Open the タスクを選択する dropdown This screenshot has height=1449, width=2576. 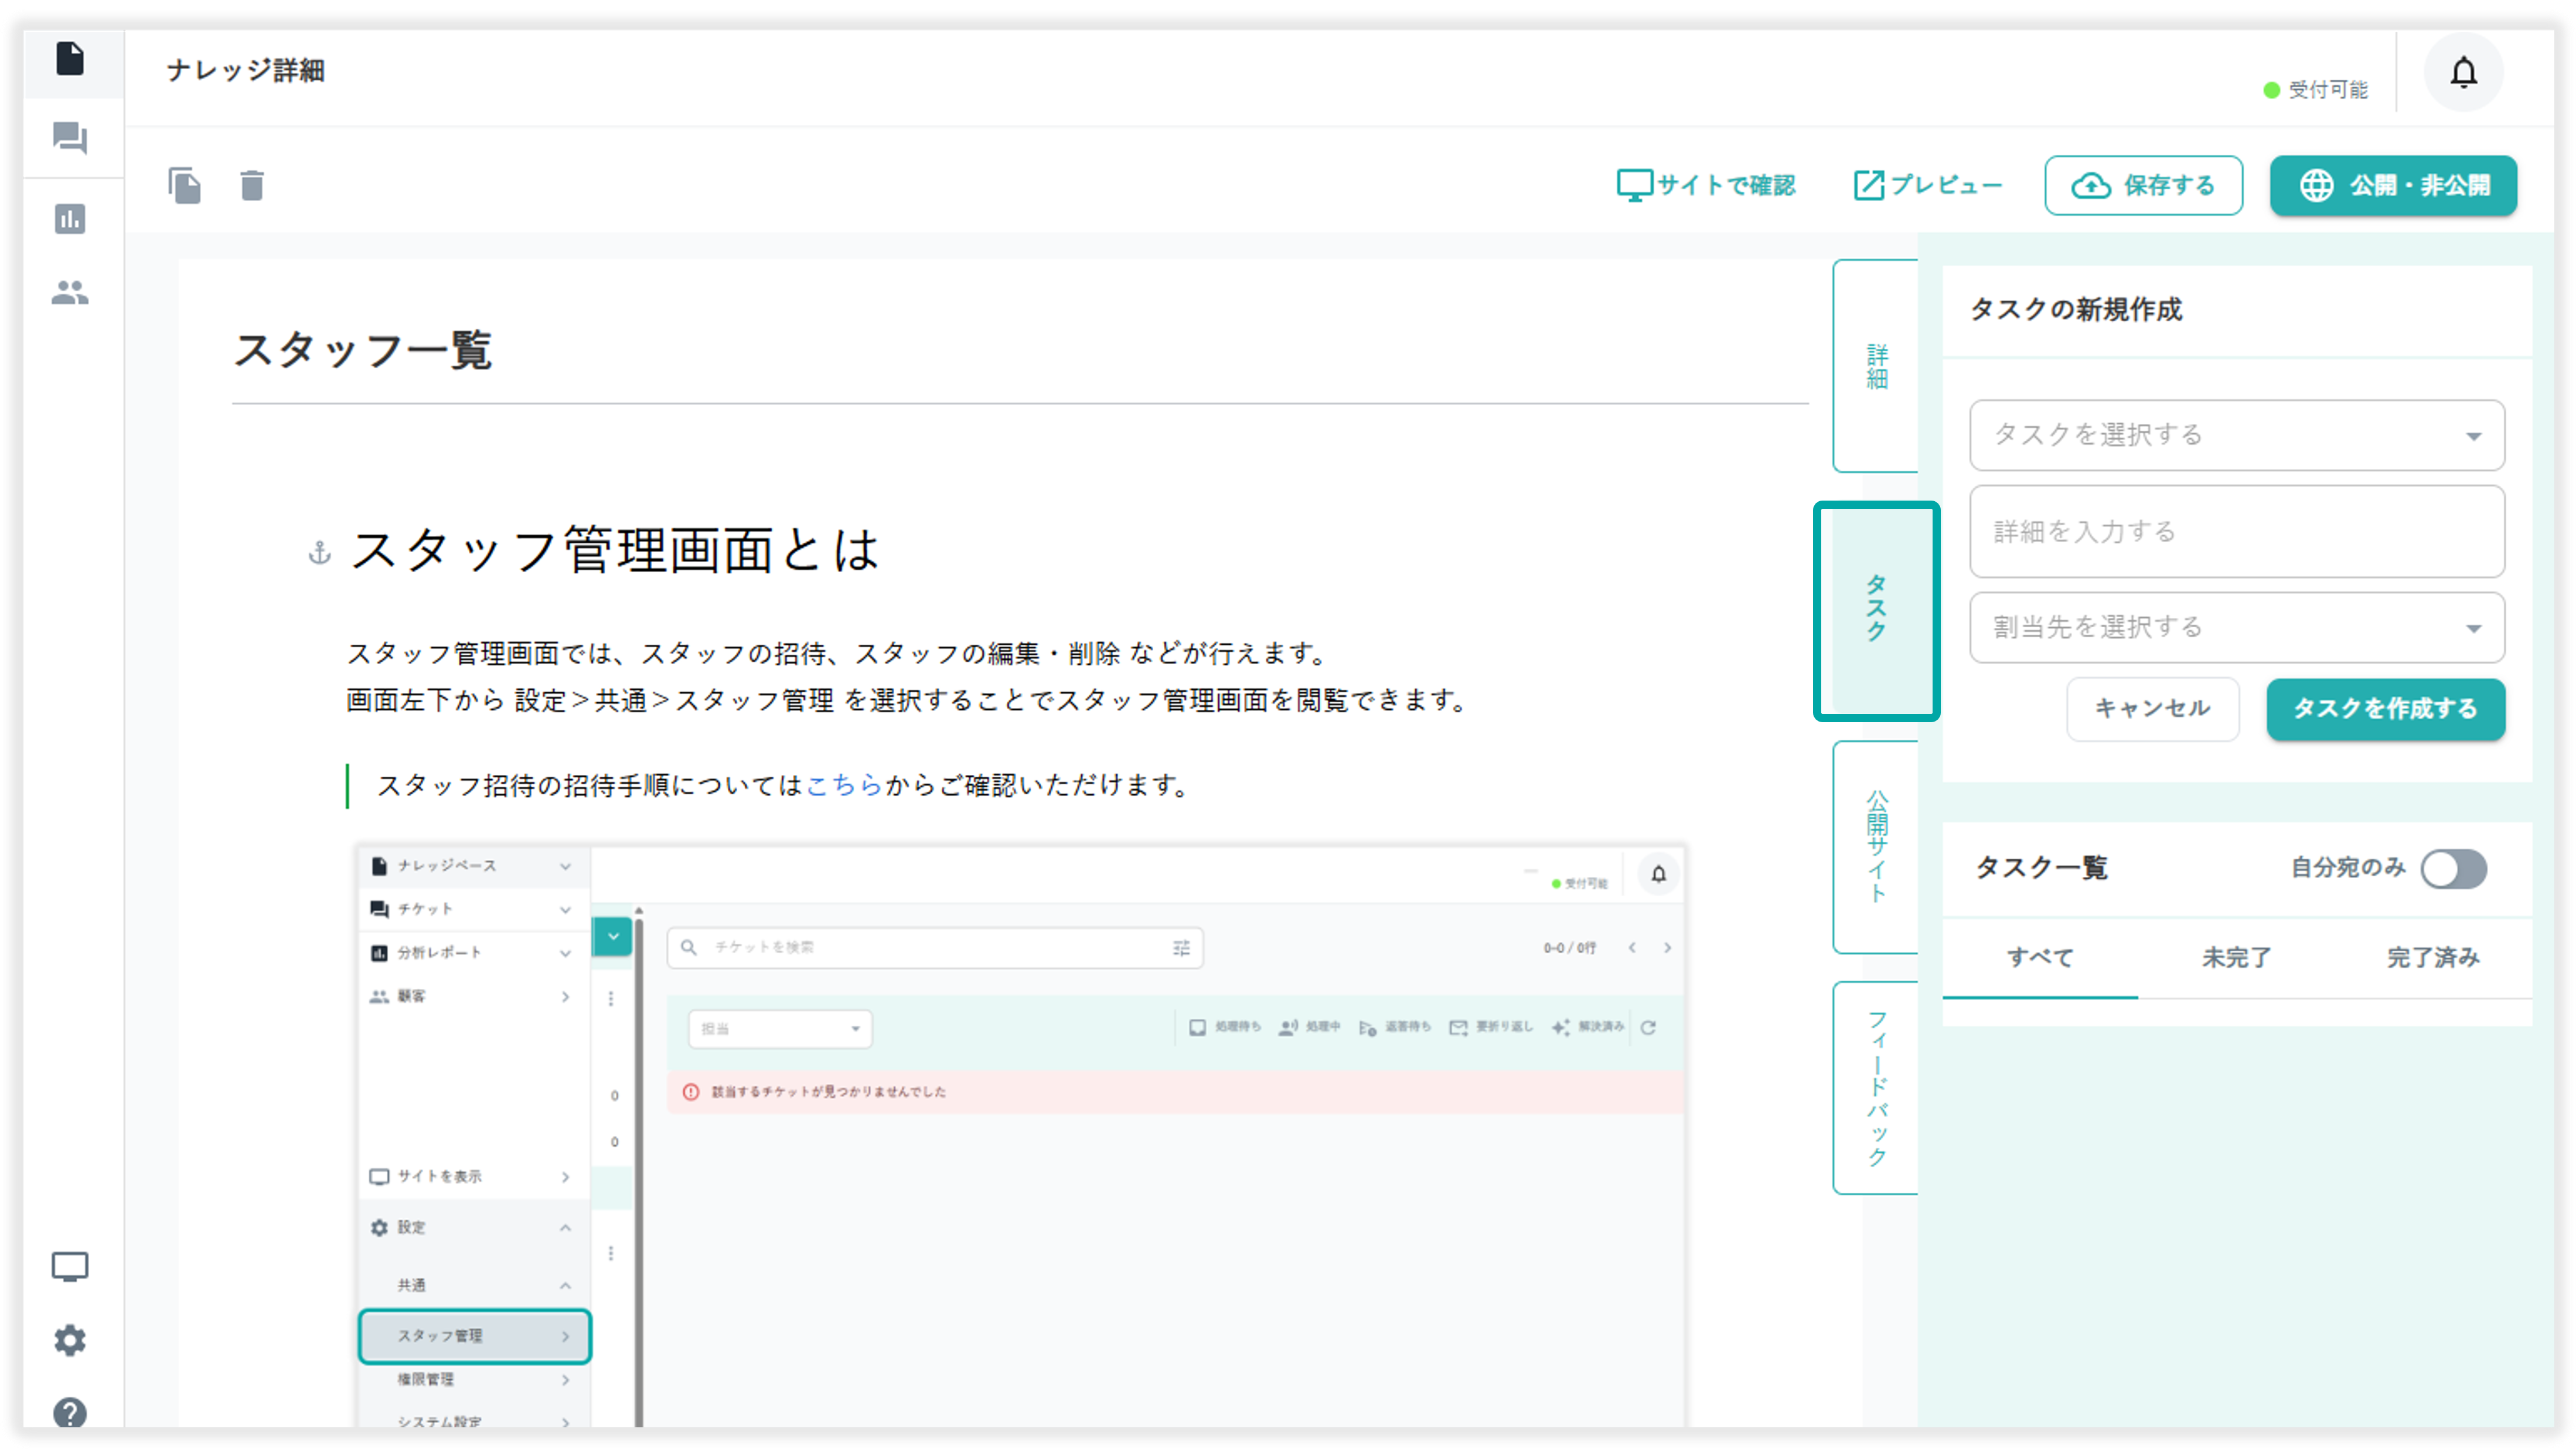coord(2236,435)
